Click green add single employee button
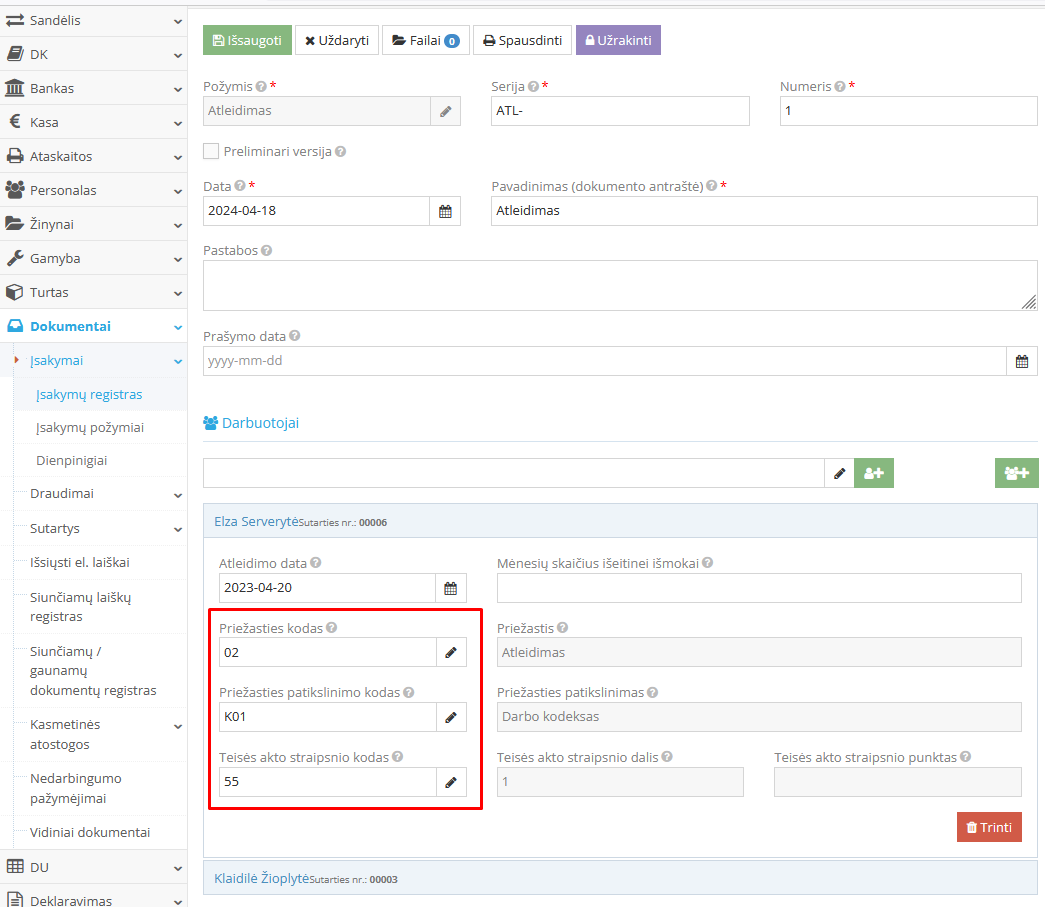This screenshot has height=907, width=1045. coord(873,473)
